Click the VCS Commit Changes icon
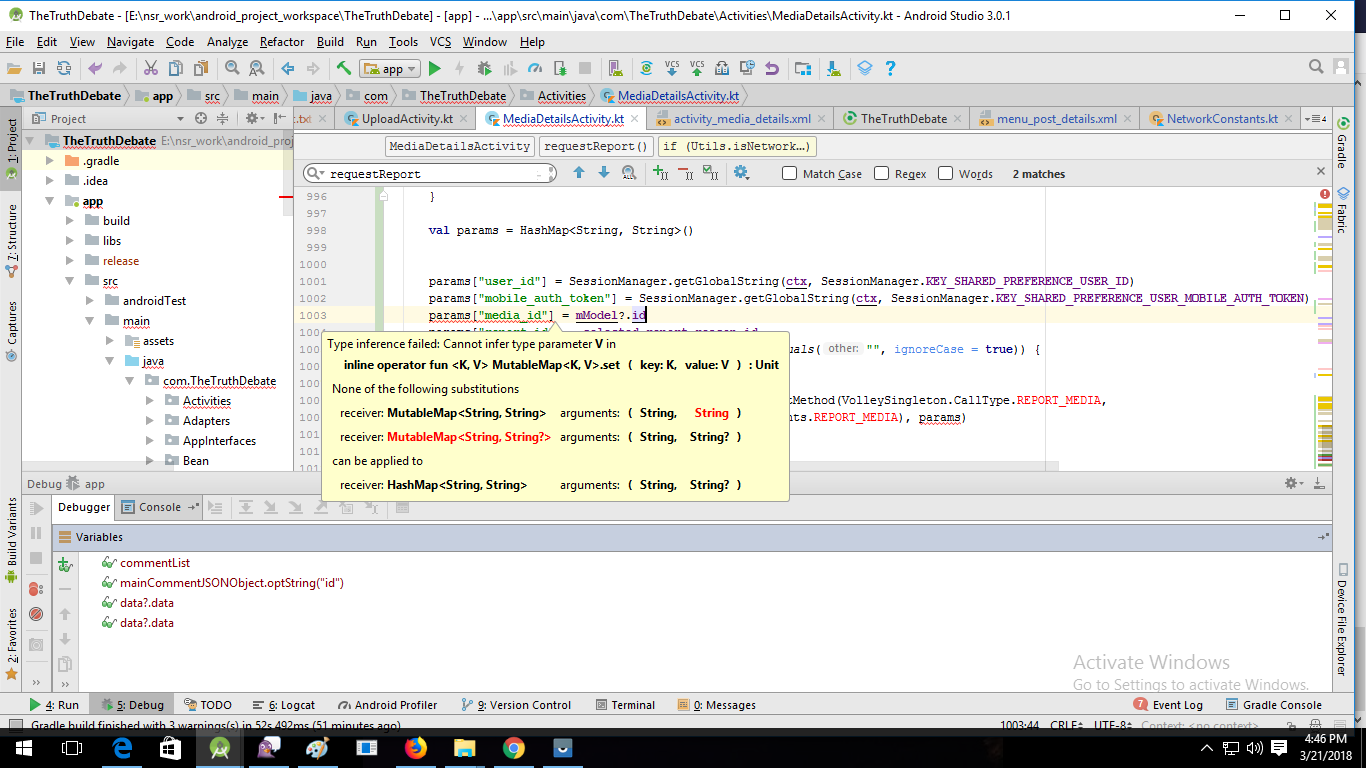 697,68
